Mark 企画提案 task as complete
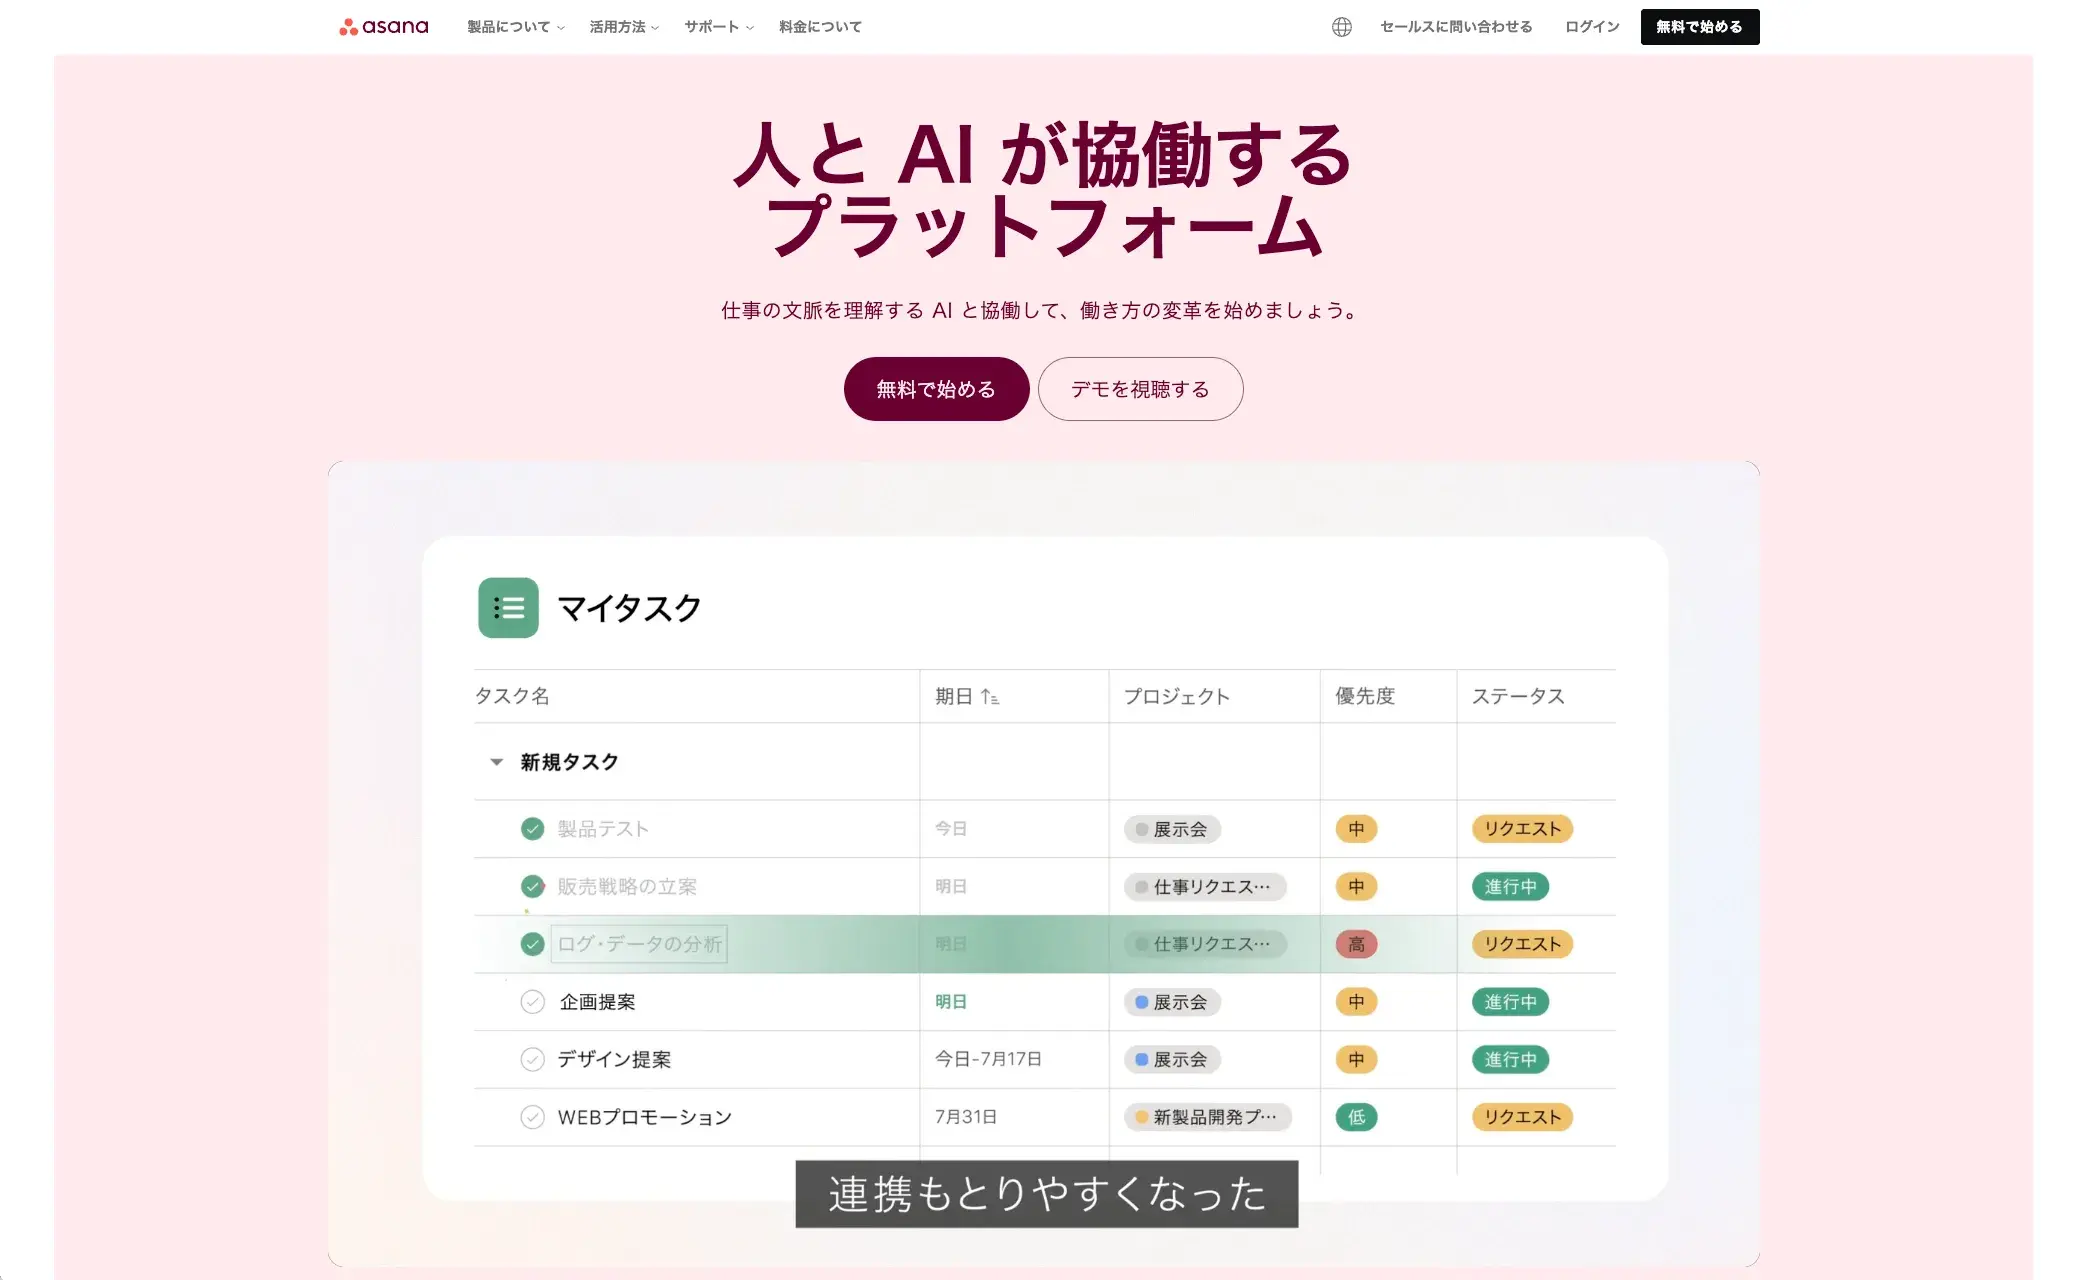 (x=532, y=1002)
